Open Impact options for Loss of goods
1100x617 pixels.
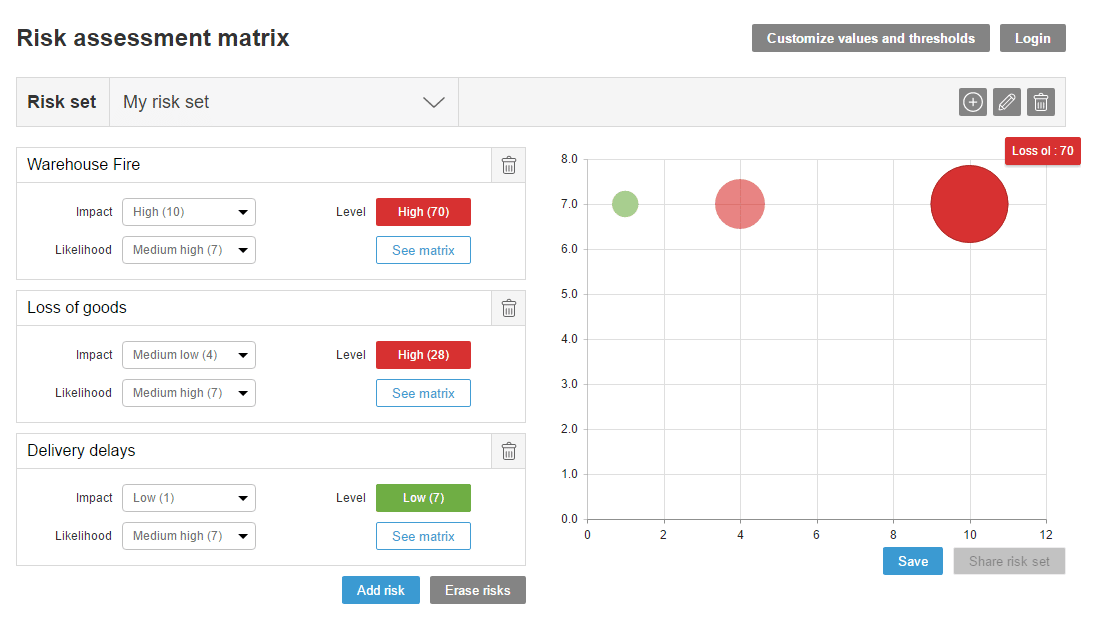[x=188, y=354]
